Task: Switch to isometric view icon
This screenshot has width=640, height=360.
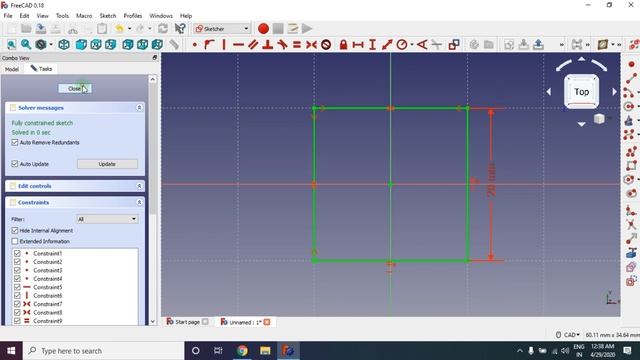Action: [64, 44]
